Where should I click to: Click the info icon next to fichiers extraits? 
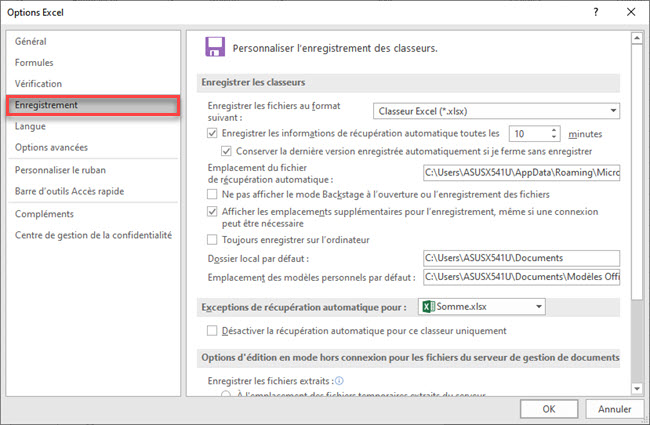tap(339, 381)
